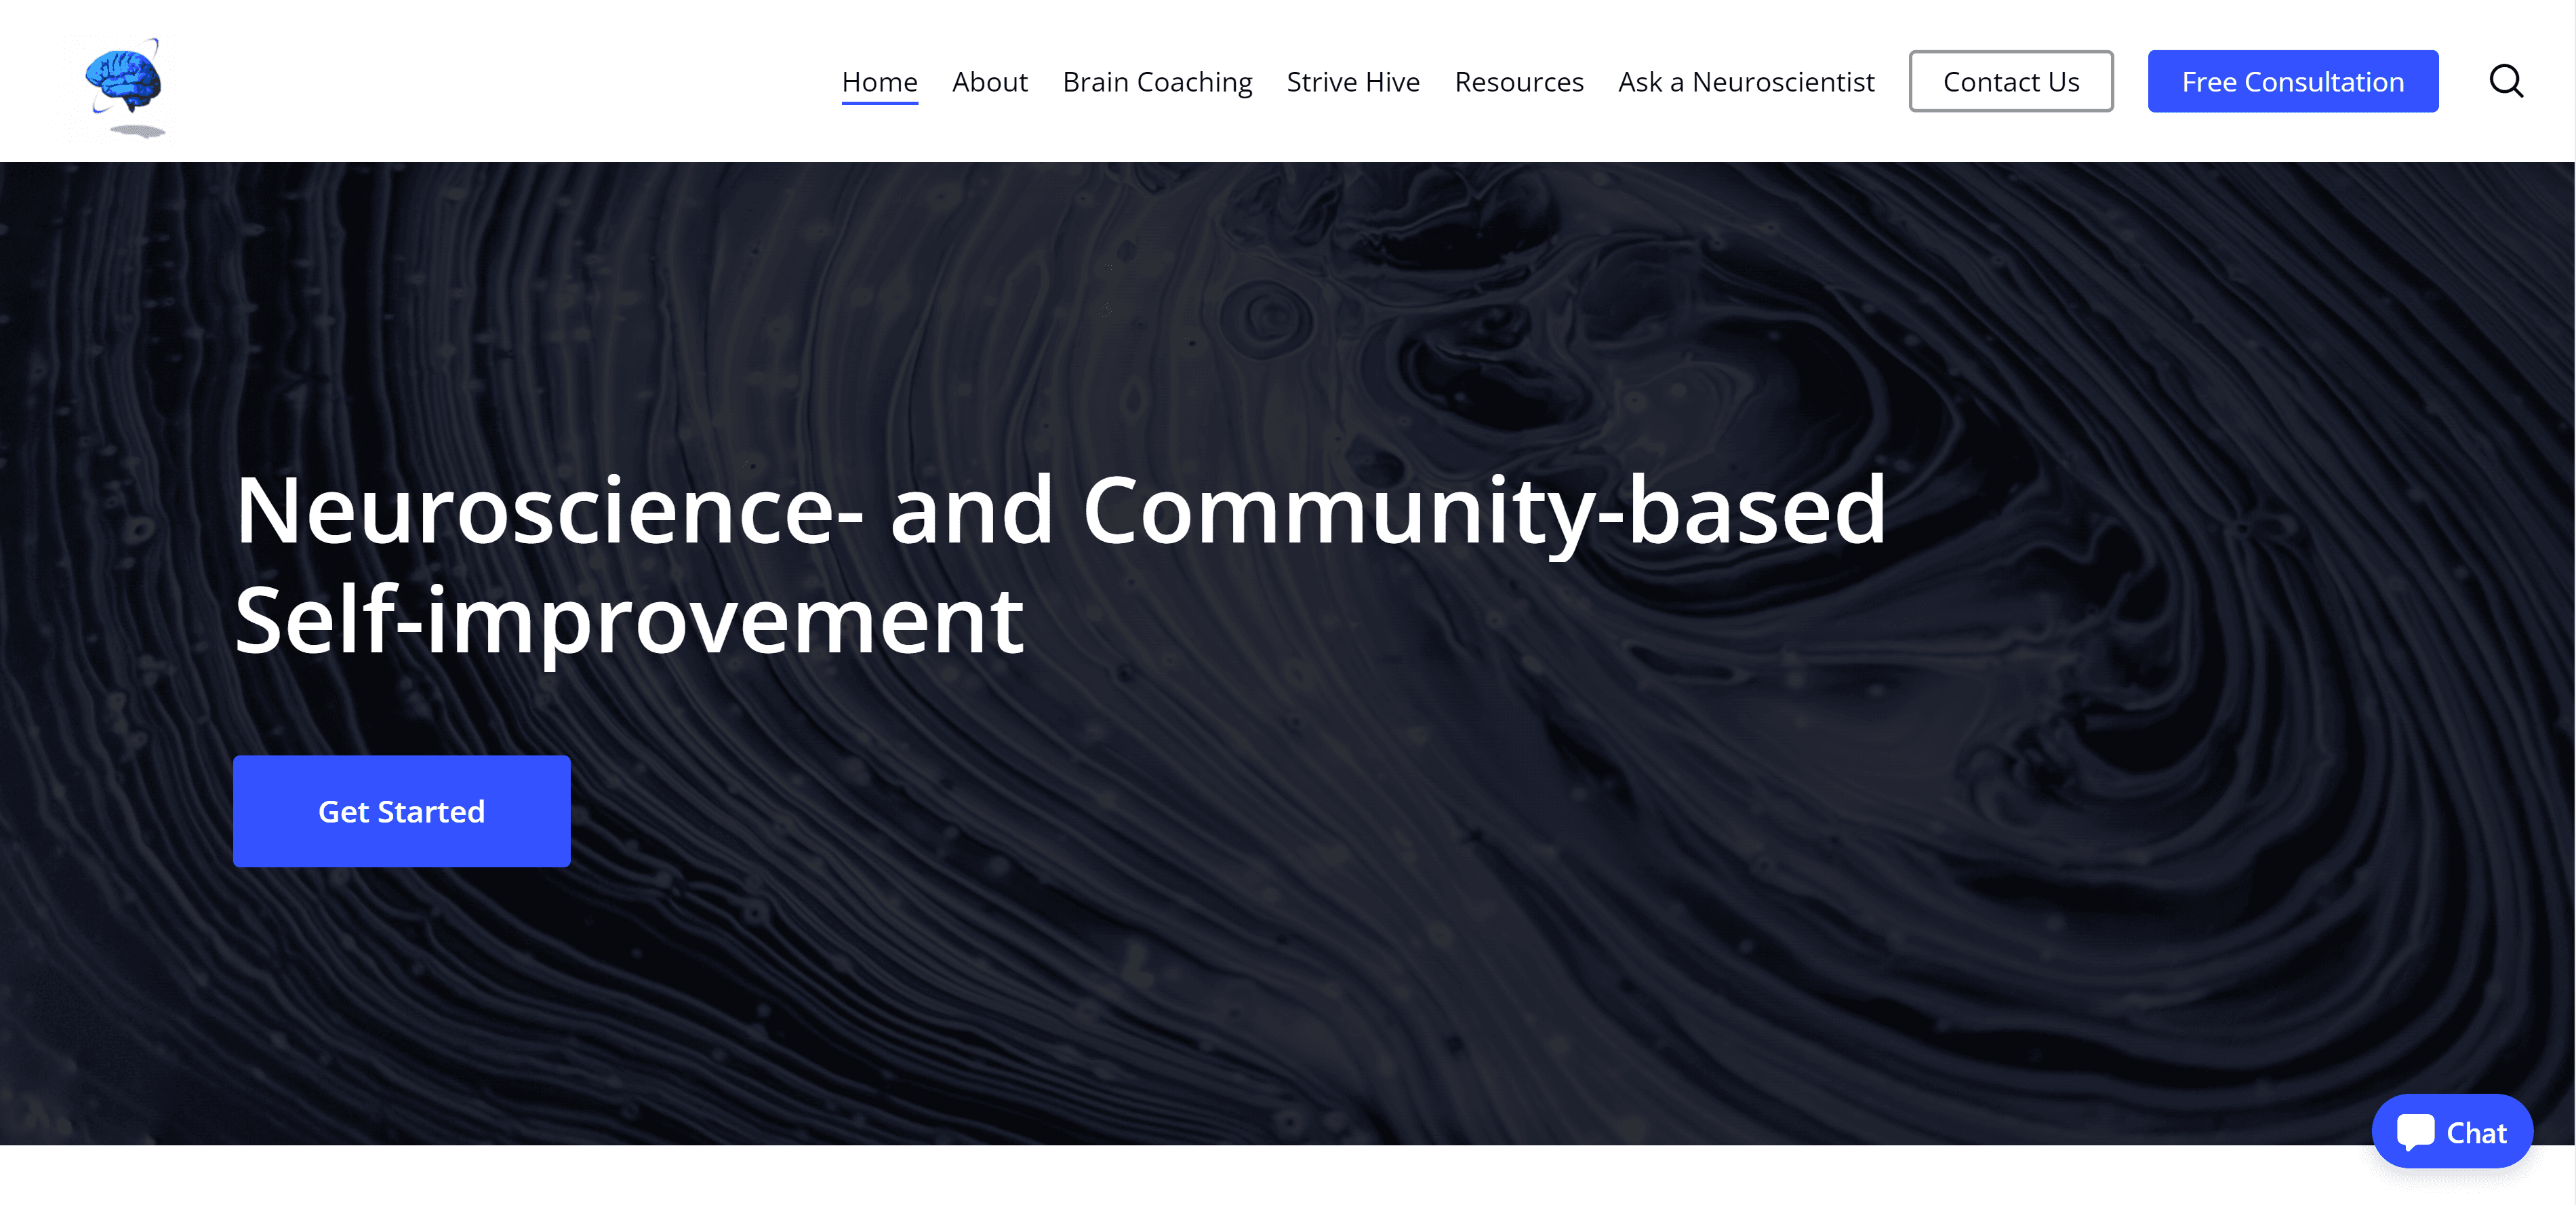This screenshot has height=1205, width=2576.
Task: Click the Get Started button
Action: coord(401,811)
